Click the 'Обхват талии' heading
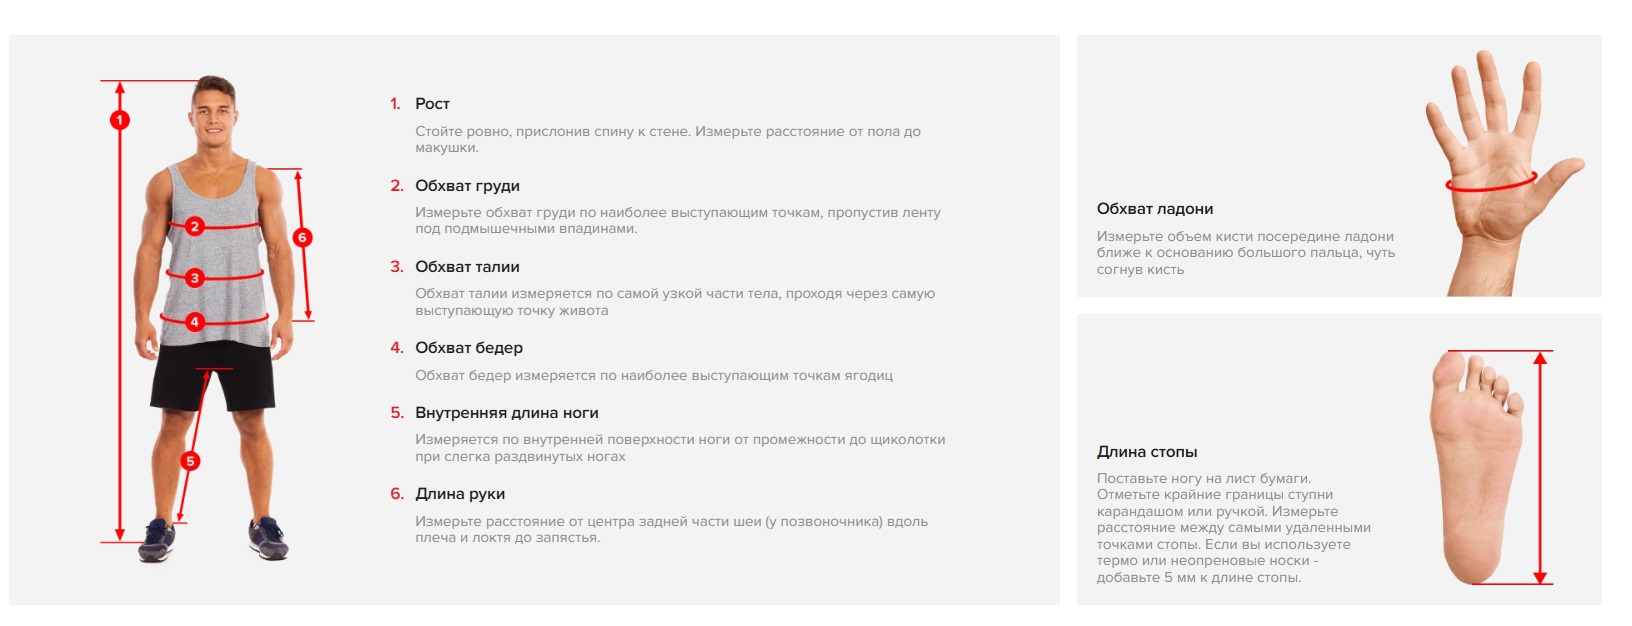The width and height of the screenshot is (1632, 626). (x=467, y=267)
